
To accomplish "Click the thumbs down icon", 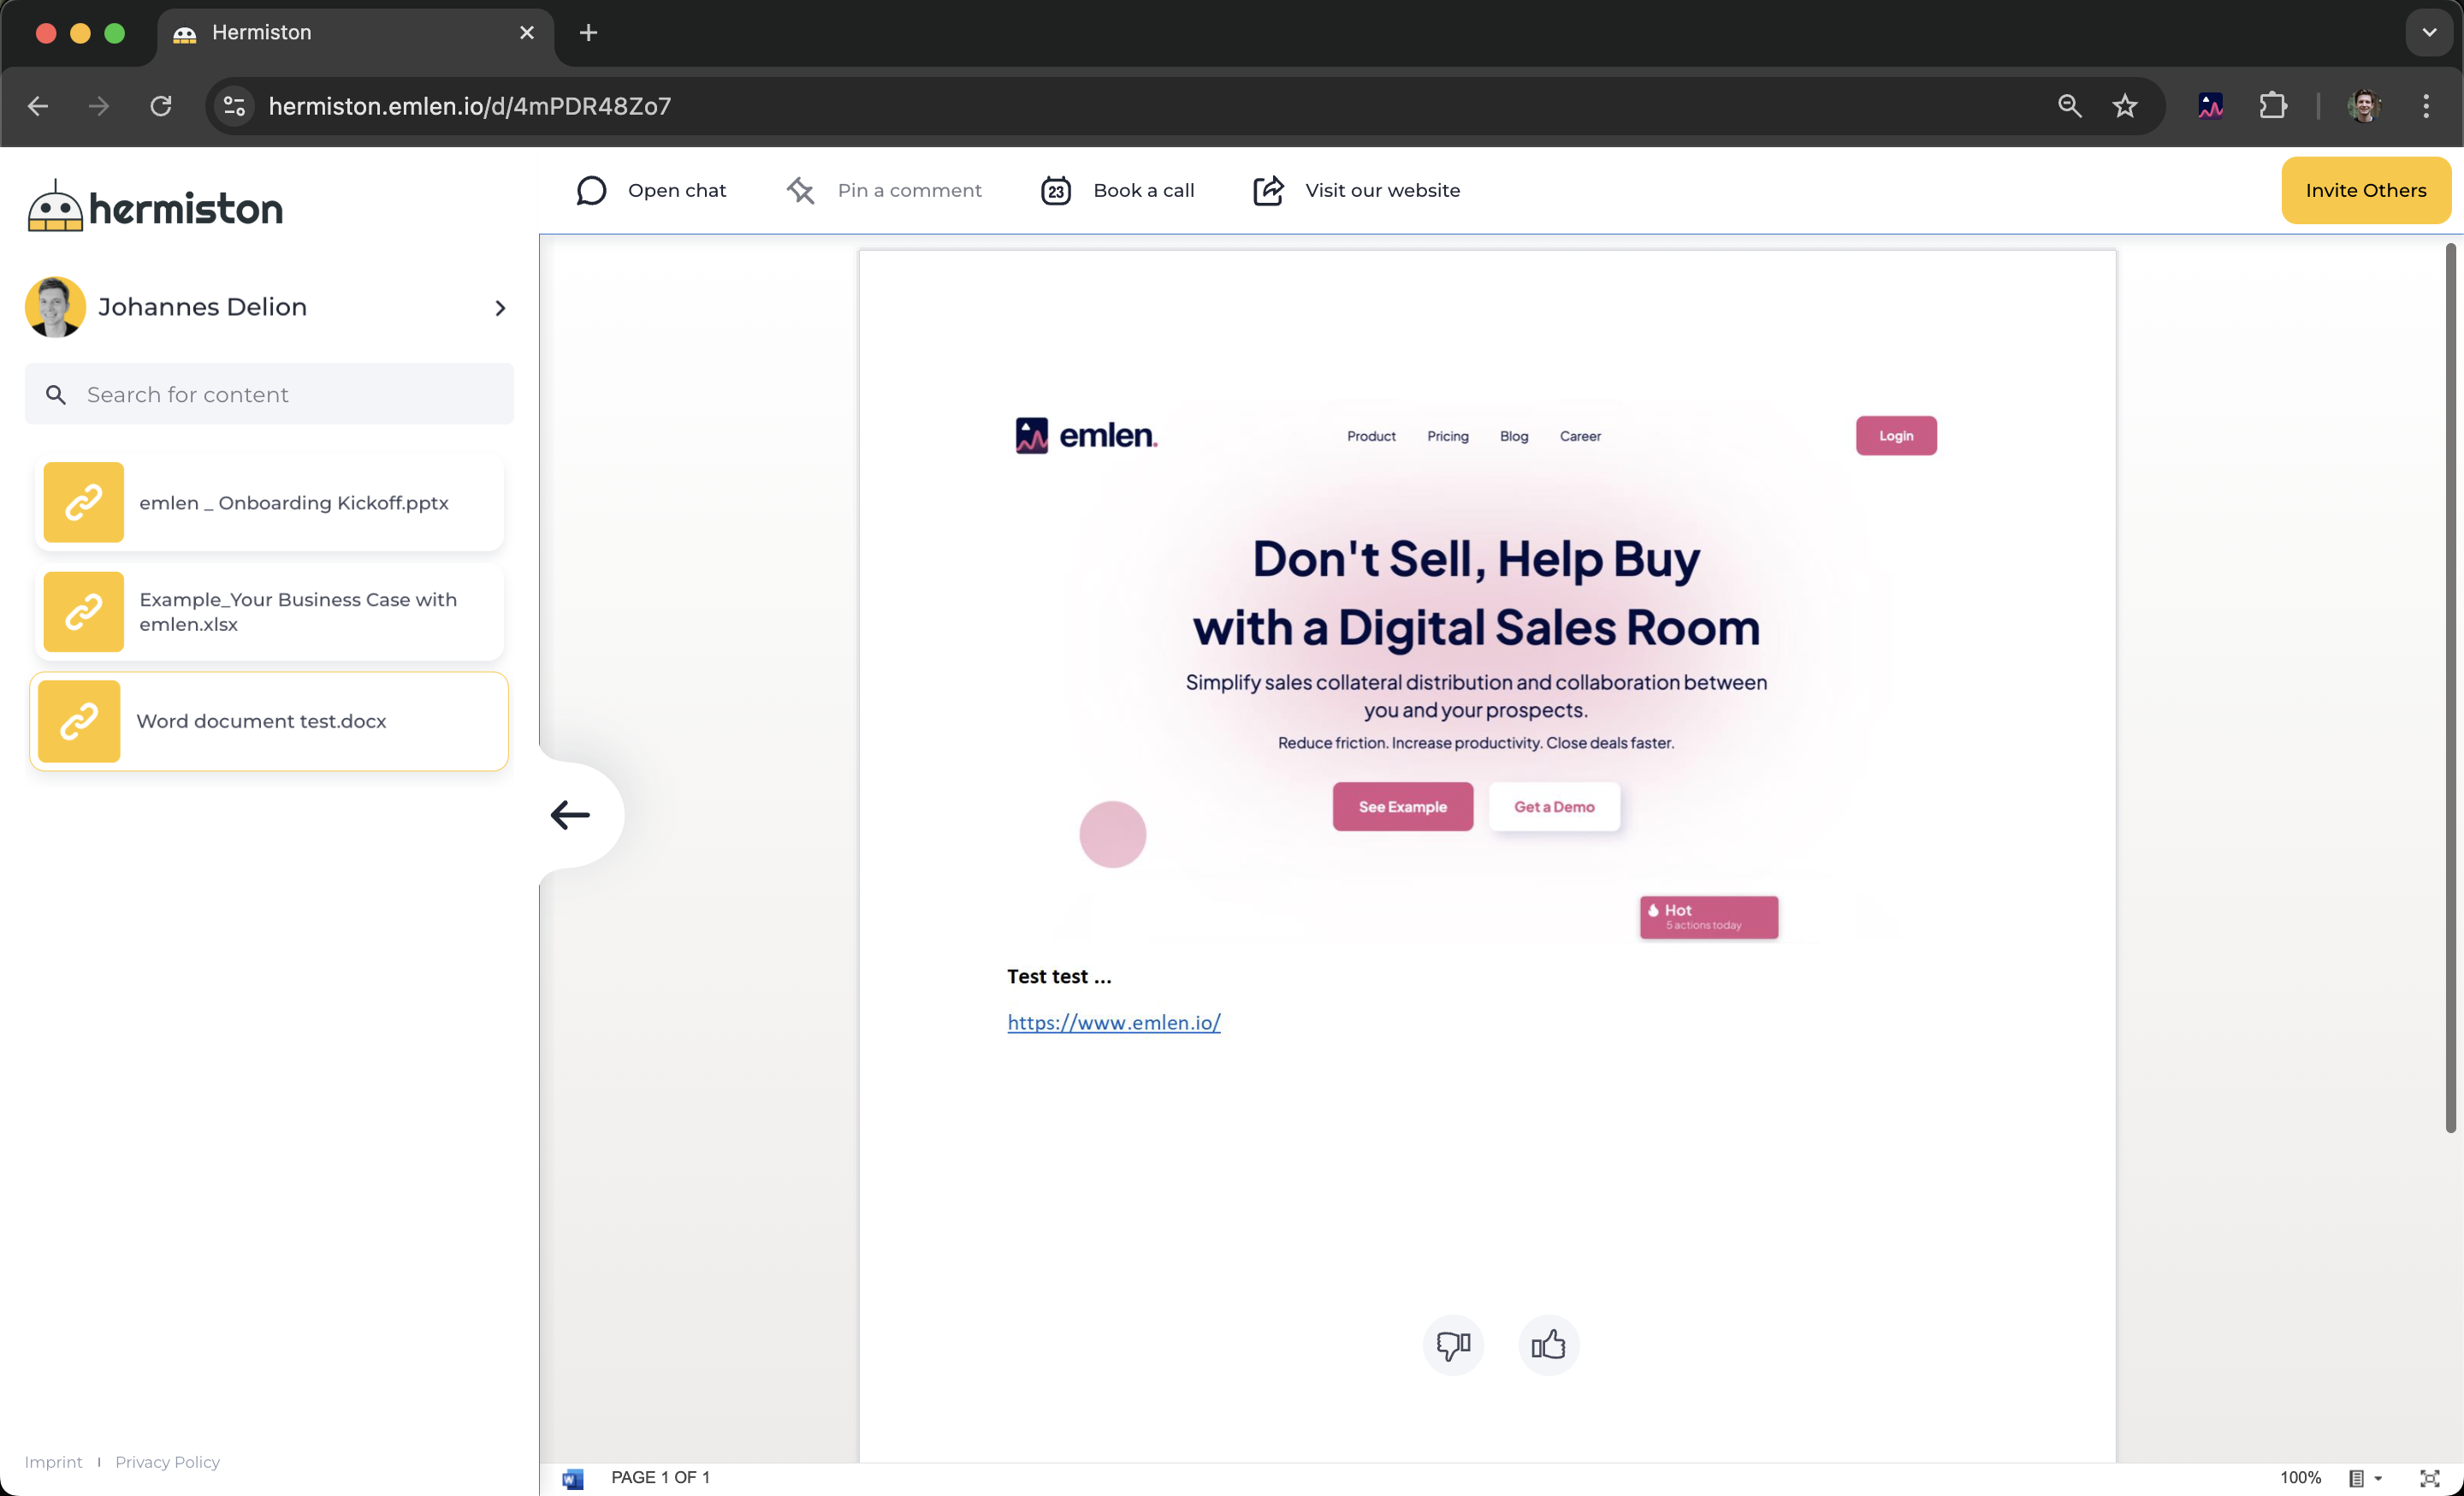I will point(1453,1345).
